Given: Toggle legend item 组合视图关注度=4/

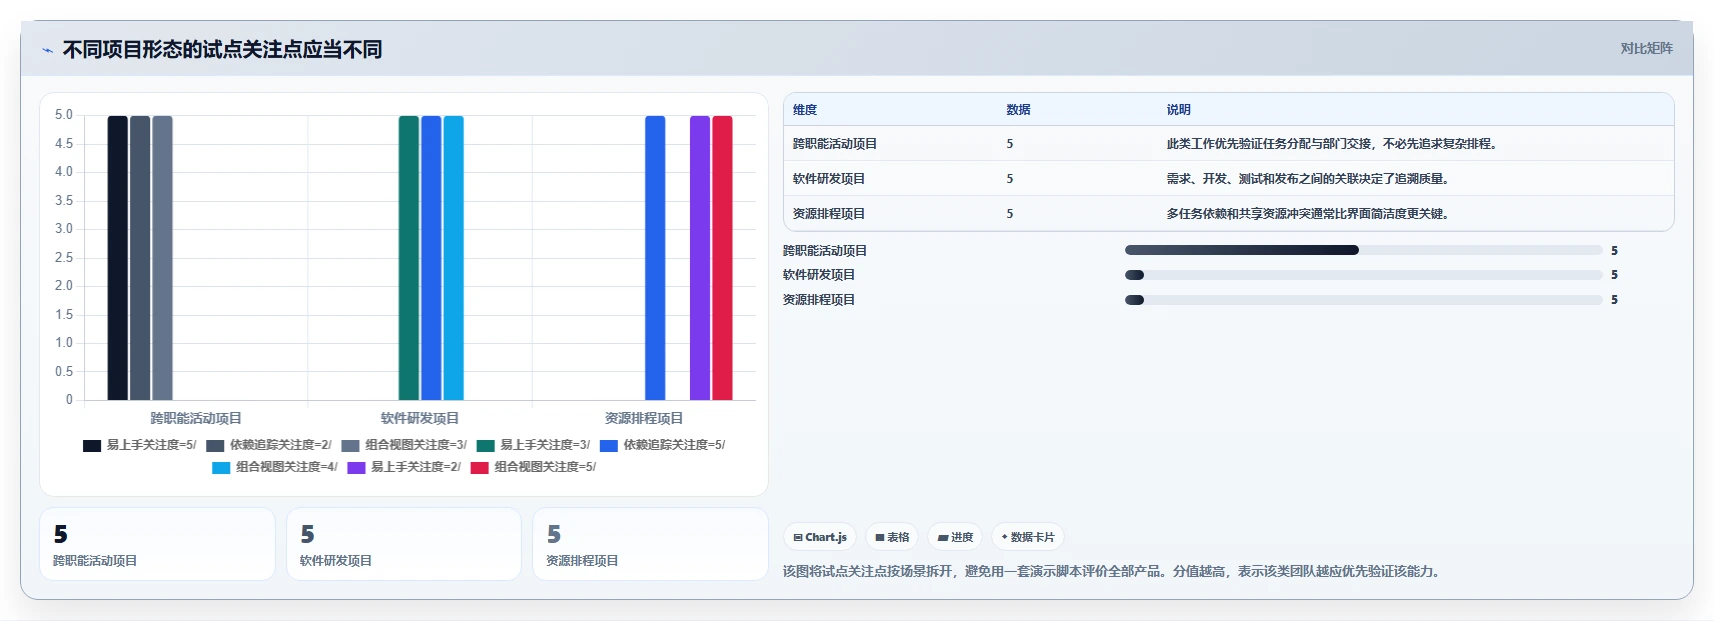Looking at the screenshot, I should 275,467.
